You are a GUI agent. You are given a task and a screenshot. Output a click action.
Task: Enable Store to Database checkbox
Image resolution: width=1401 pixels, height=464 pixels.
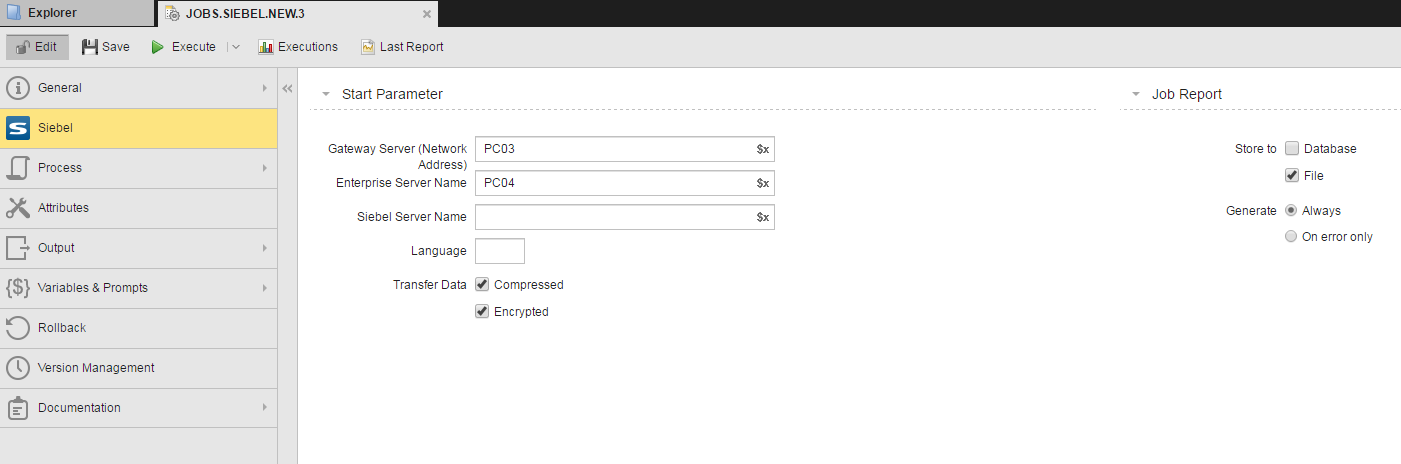[1292, 149]
